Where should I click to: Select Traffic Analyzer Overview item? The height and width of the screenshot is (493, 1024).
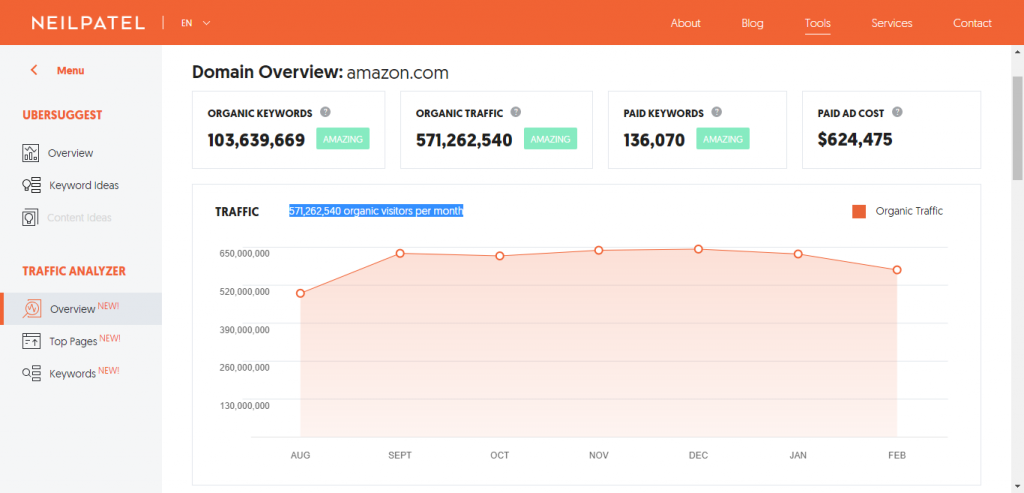81,309
